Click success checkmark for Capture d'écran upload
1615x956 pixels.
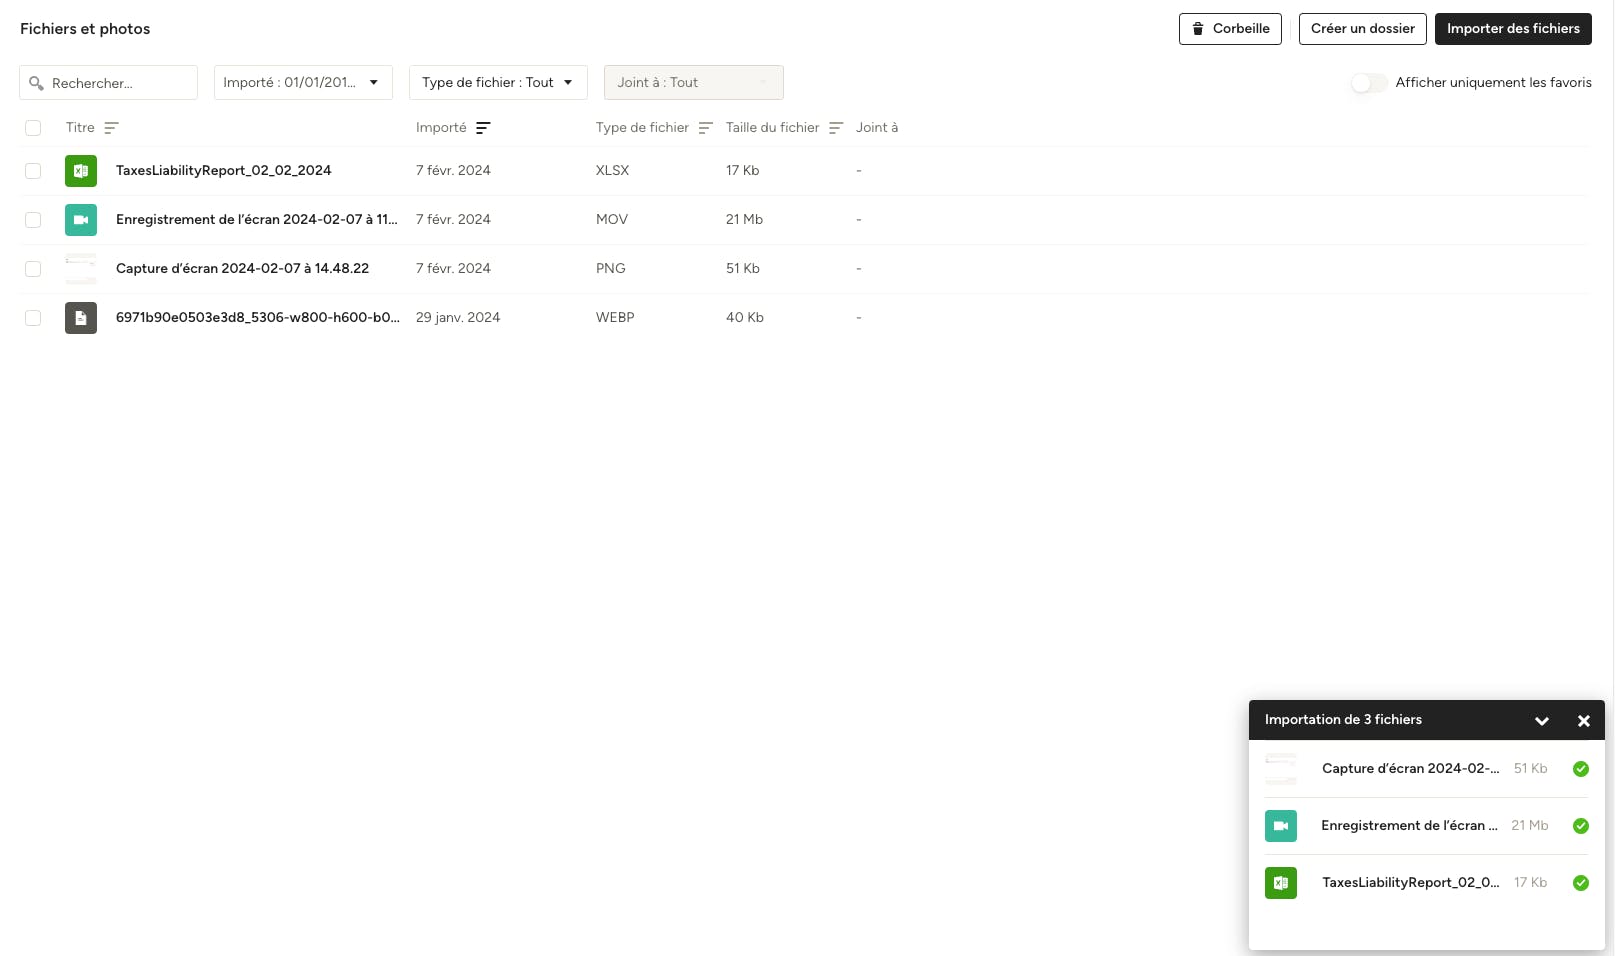1581,769
